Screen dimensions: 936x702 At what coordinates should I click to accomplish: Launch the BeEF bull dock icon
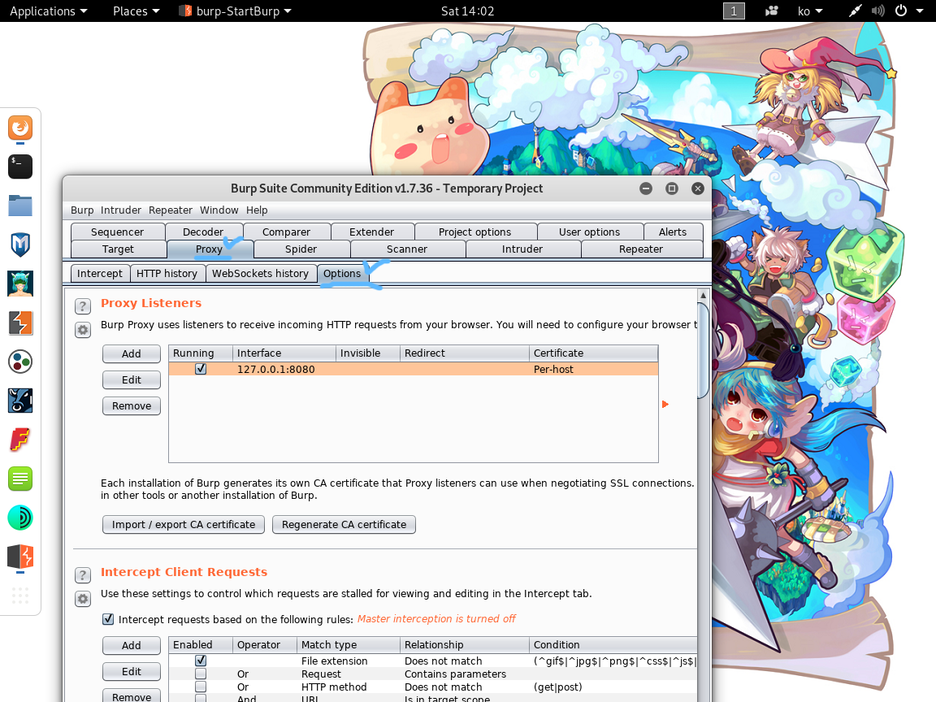[20, 401]
